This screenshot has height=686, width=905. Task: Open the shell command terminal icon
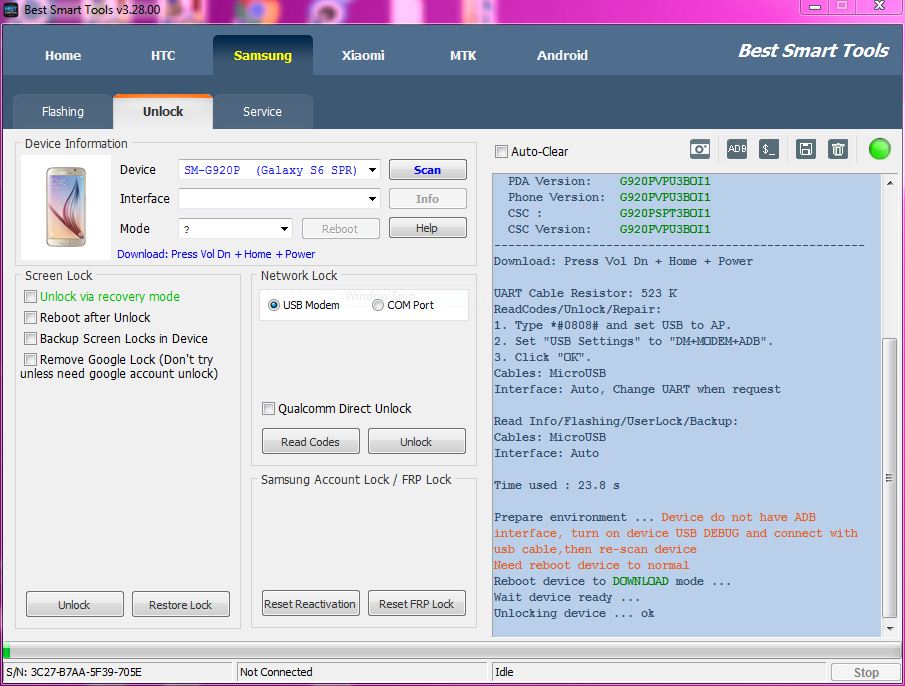(x=769, y=149)
